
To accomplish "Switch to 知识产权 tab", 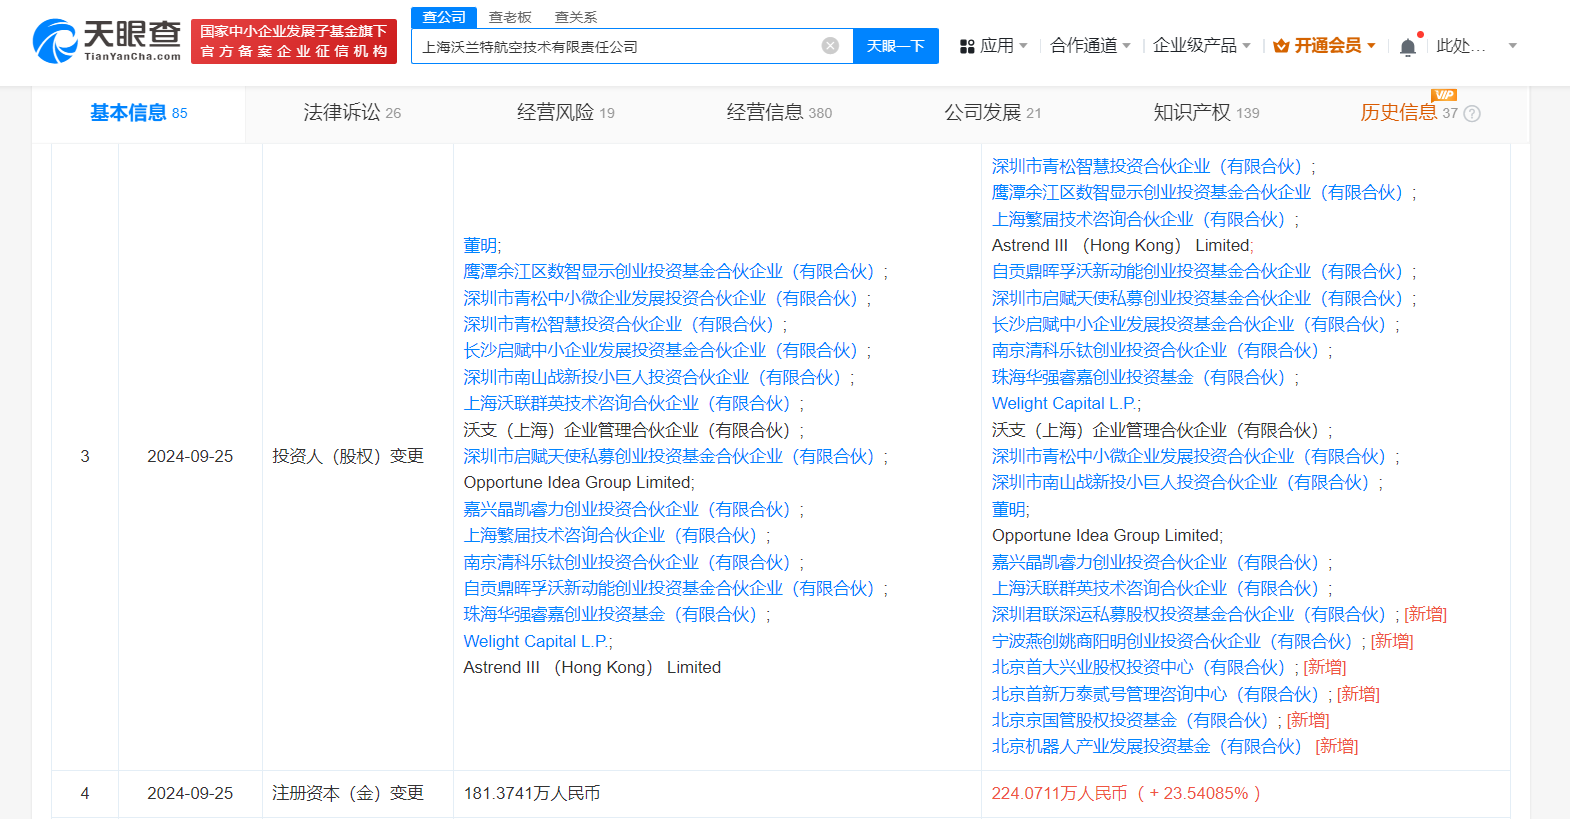I will 1206,113.
